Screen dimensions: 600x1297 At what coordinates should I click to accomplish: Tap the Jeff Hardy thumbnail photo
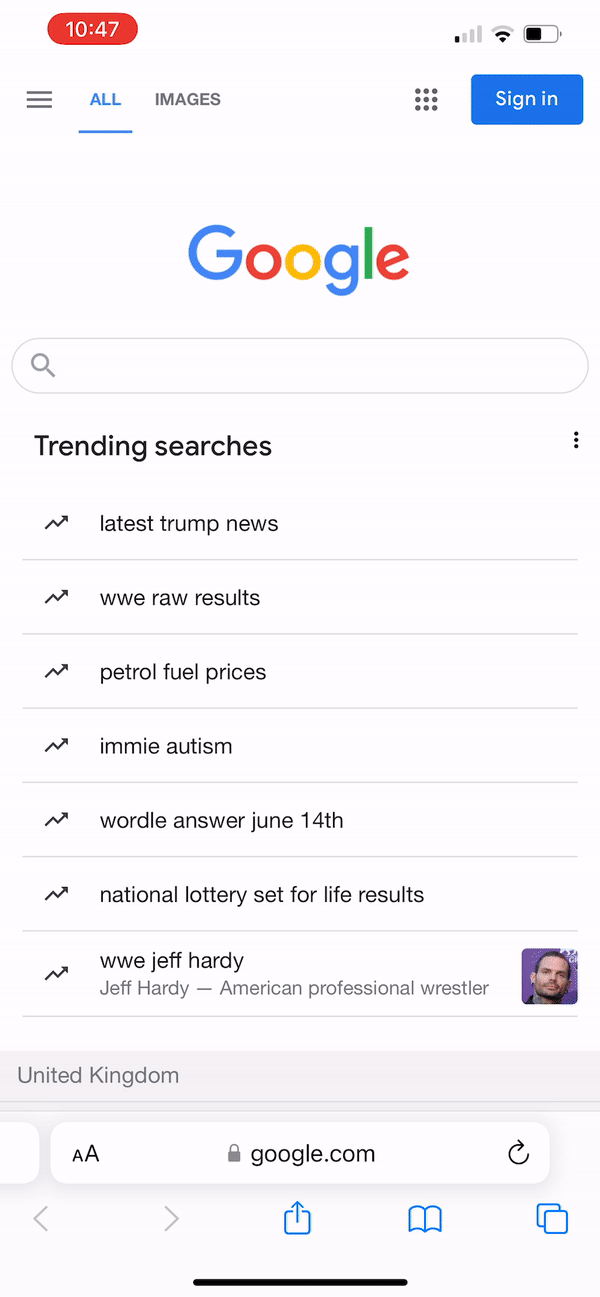click(x=549, y=976)
